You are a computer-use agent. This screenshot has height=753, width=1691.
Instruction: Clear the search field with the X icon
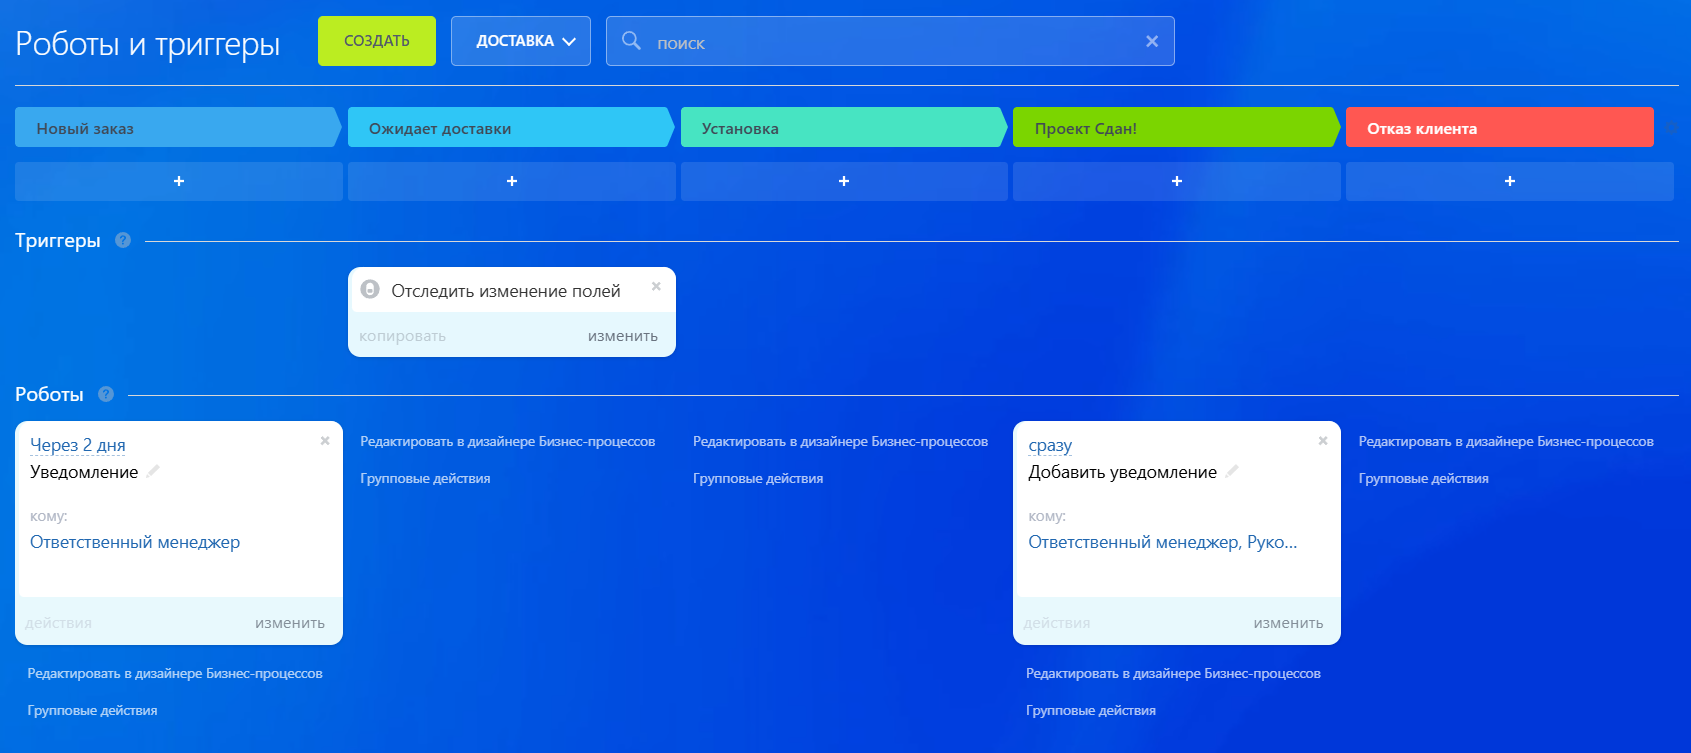1152,41
